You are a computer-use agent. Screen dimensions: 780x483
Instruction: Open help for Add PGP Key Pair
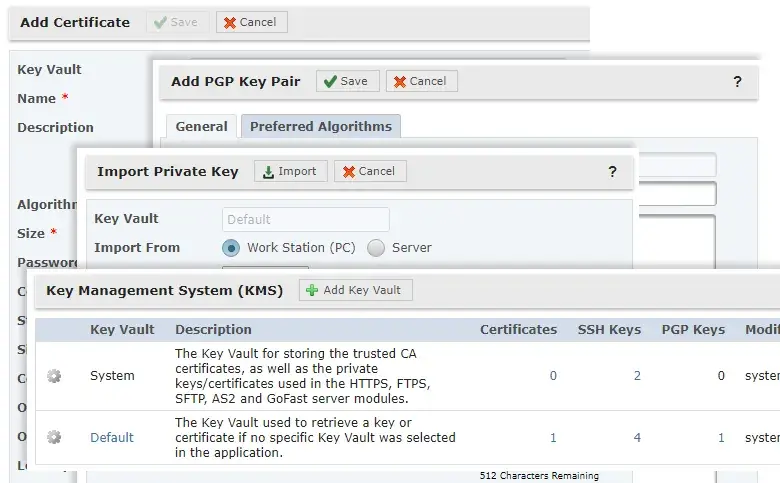coord(738,82)
